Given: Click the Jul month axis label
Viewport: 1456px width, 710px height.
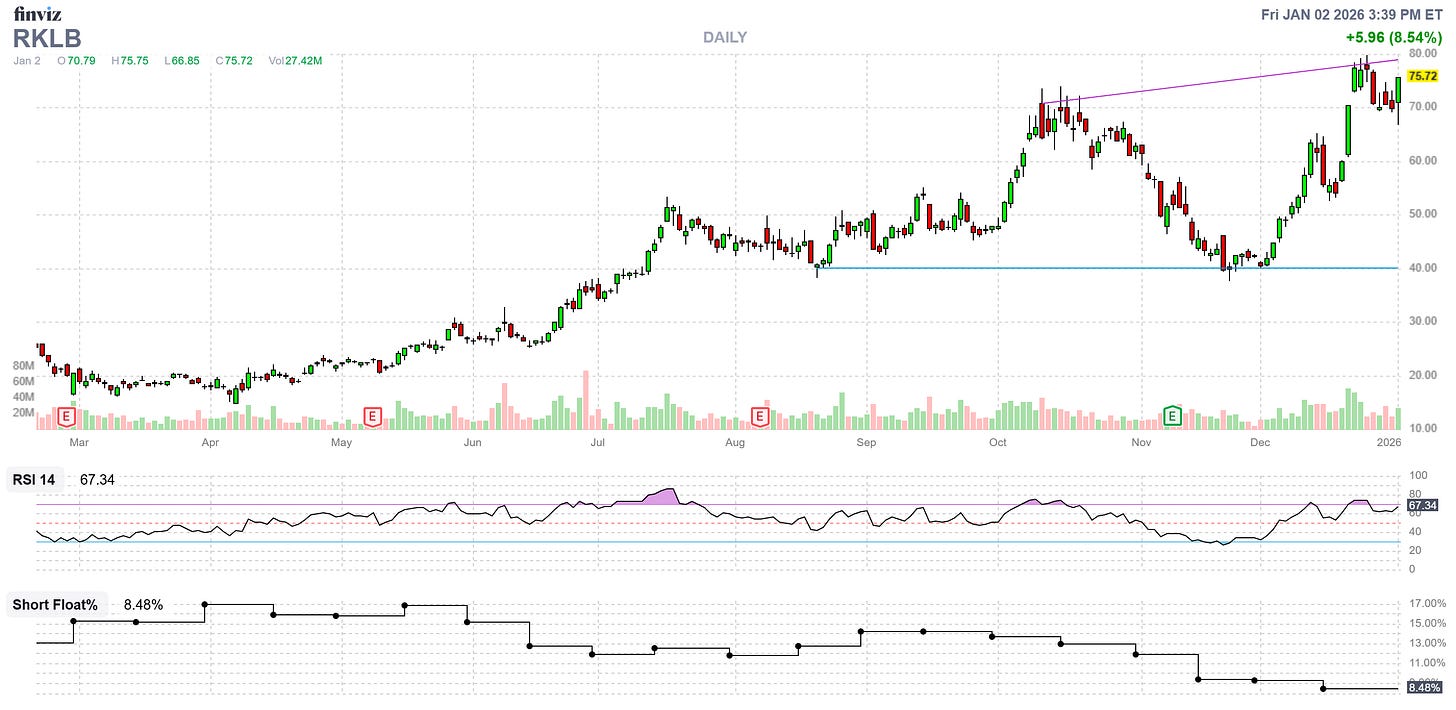Looking at the screenshot, I should (598, 441).
